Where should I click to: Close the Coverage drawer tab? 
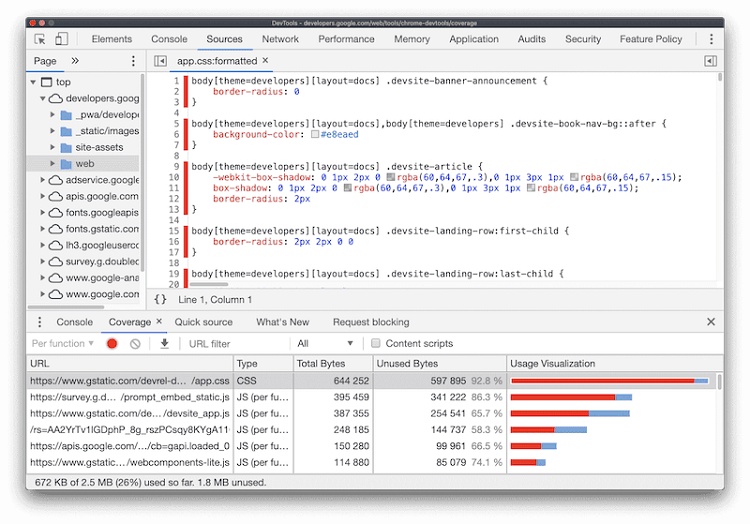coord(159,321)
